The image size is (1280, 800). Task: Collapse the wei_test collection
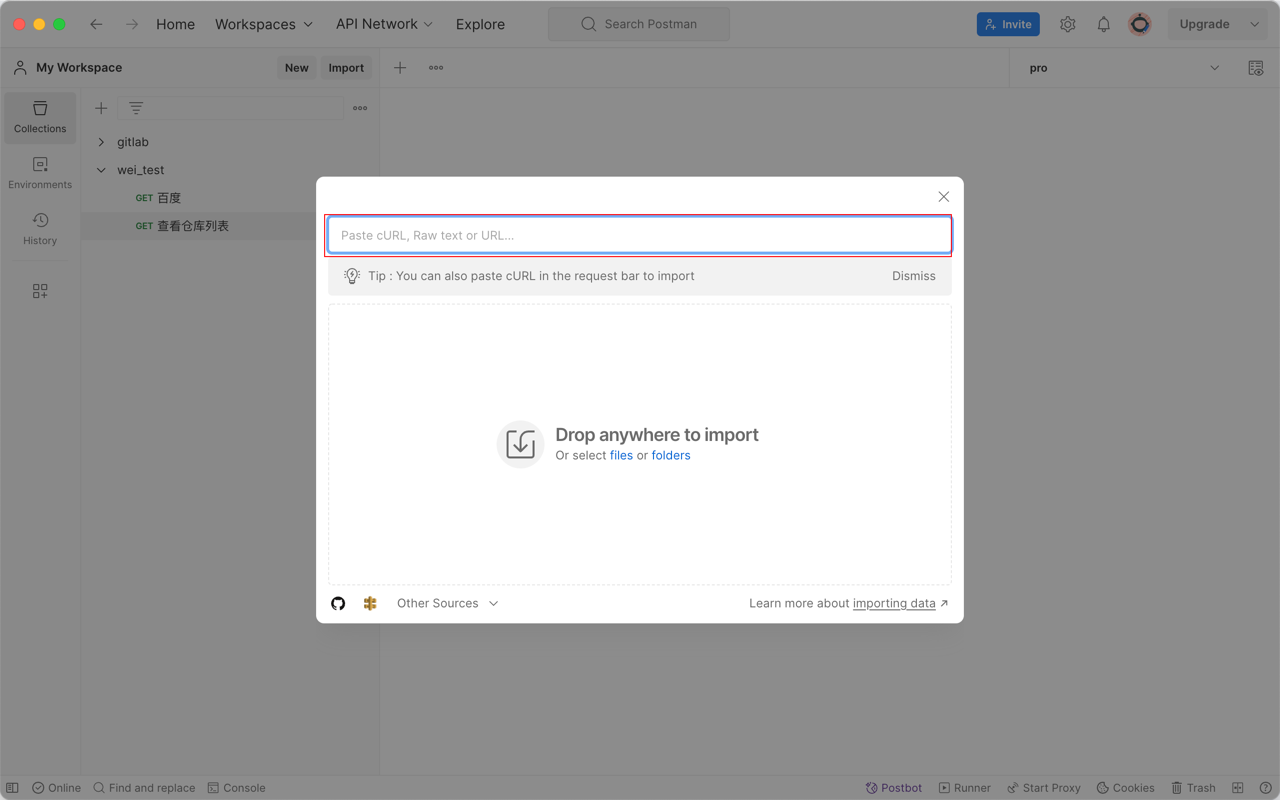101,170
